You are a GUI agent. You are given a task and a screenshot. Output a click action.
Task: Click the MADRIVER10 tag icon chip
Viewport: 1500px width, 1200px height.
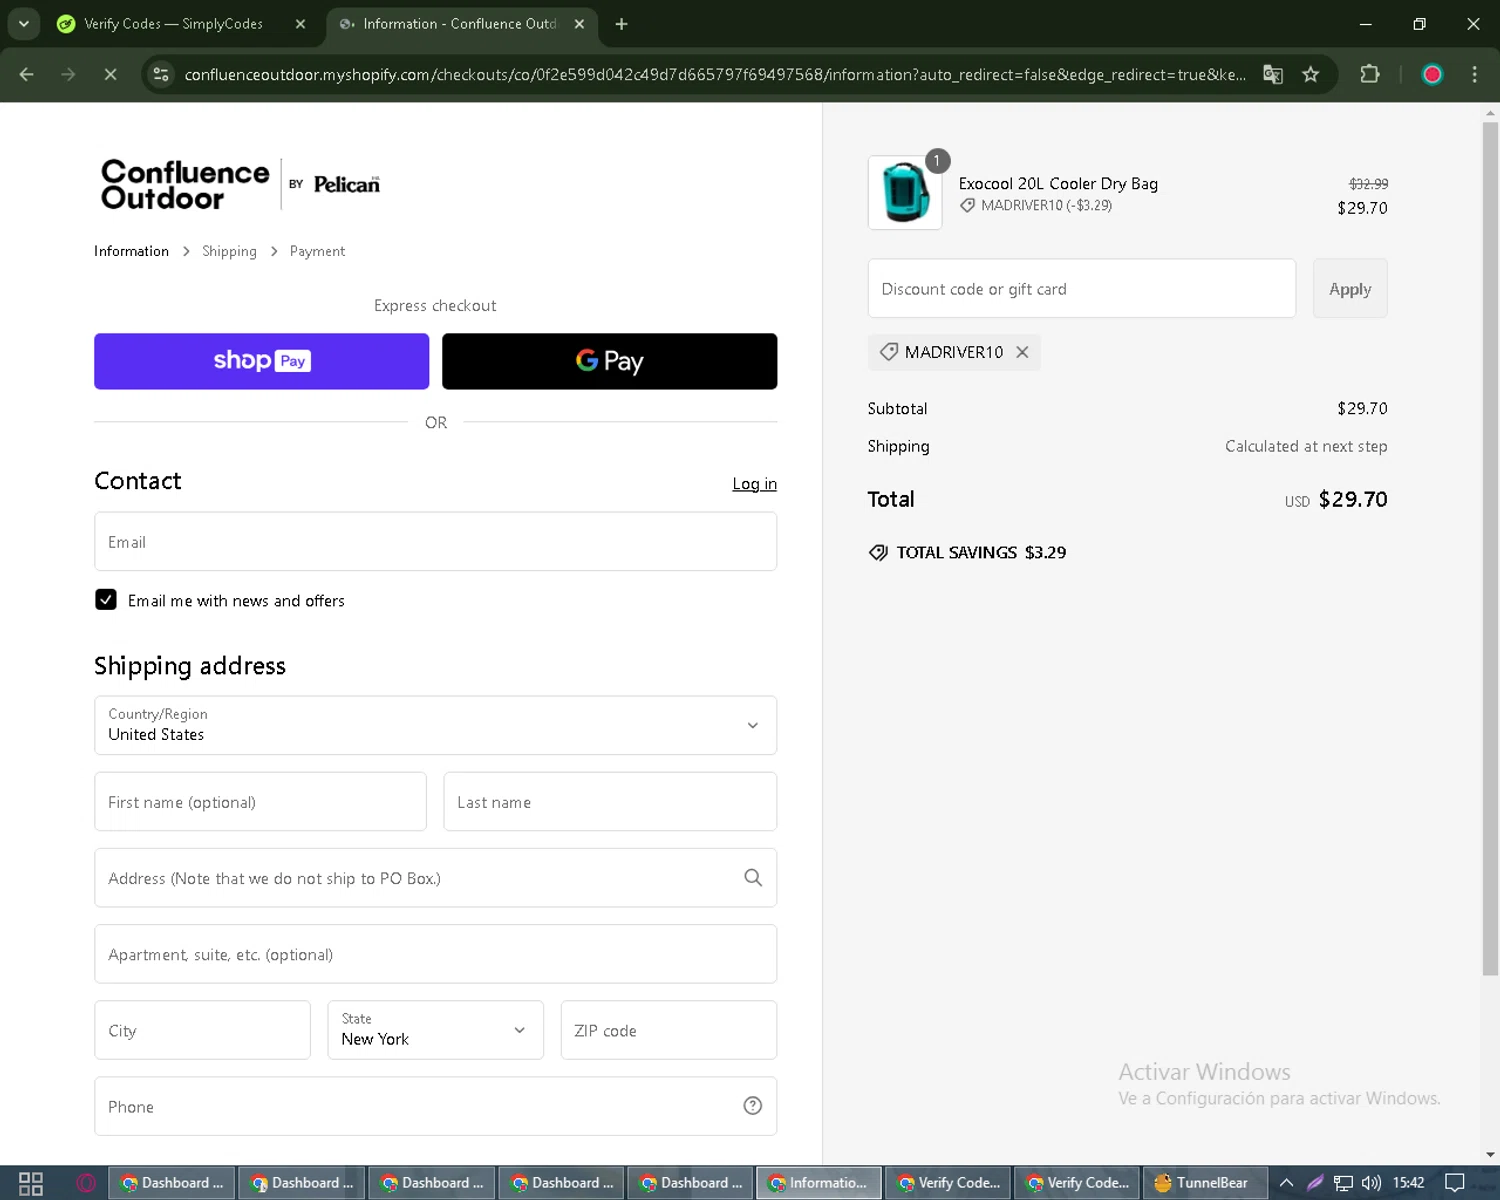(889, 352)
